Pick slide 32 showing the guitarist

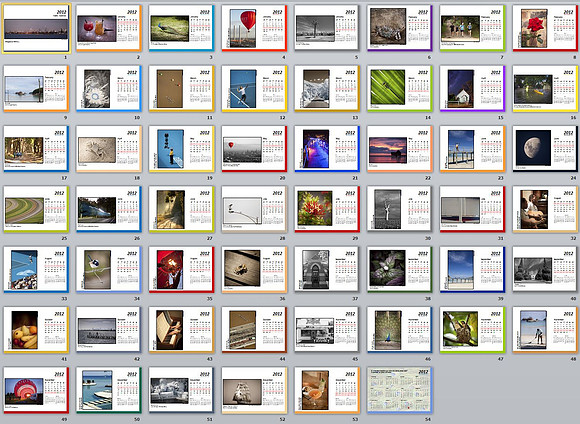545,209
